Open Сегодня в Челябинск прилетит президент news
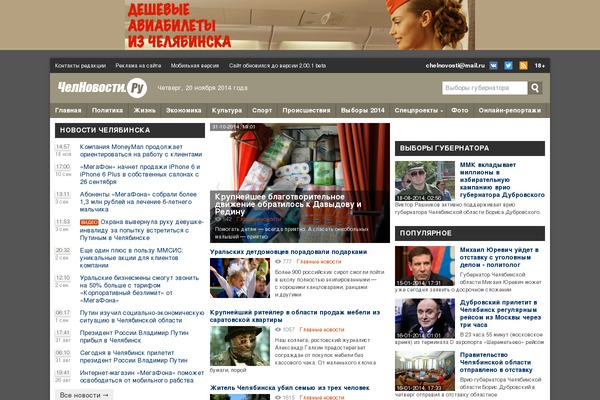This screenshot has height=400, width=600. coord(134,356)
